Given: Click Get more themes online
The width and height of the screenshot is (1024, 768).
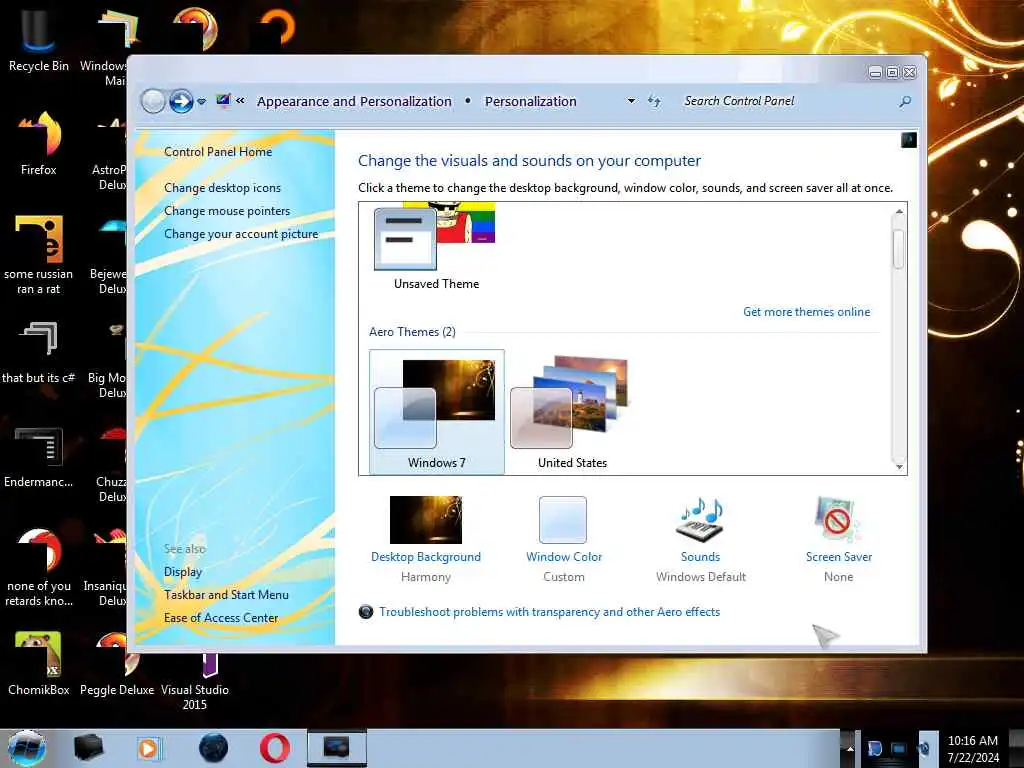Looking at the screenshot, I should 807,312.
